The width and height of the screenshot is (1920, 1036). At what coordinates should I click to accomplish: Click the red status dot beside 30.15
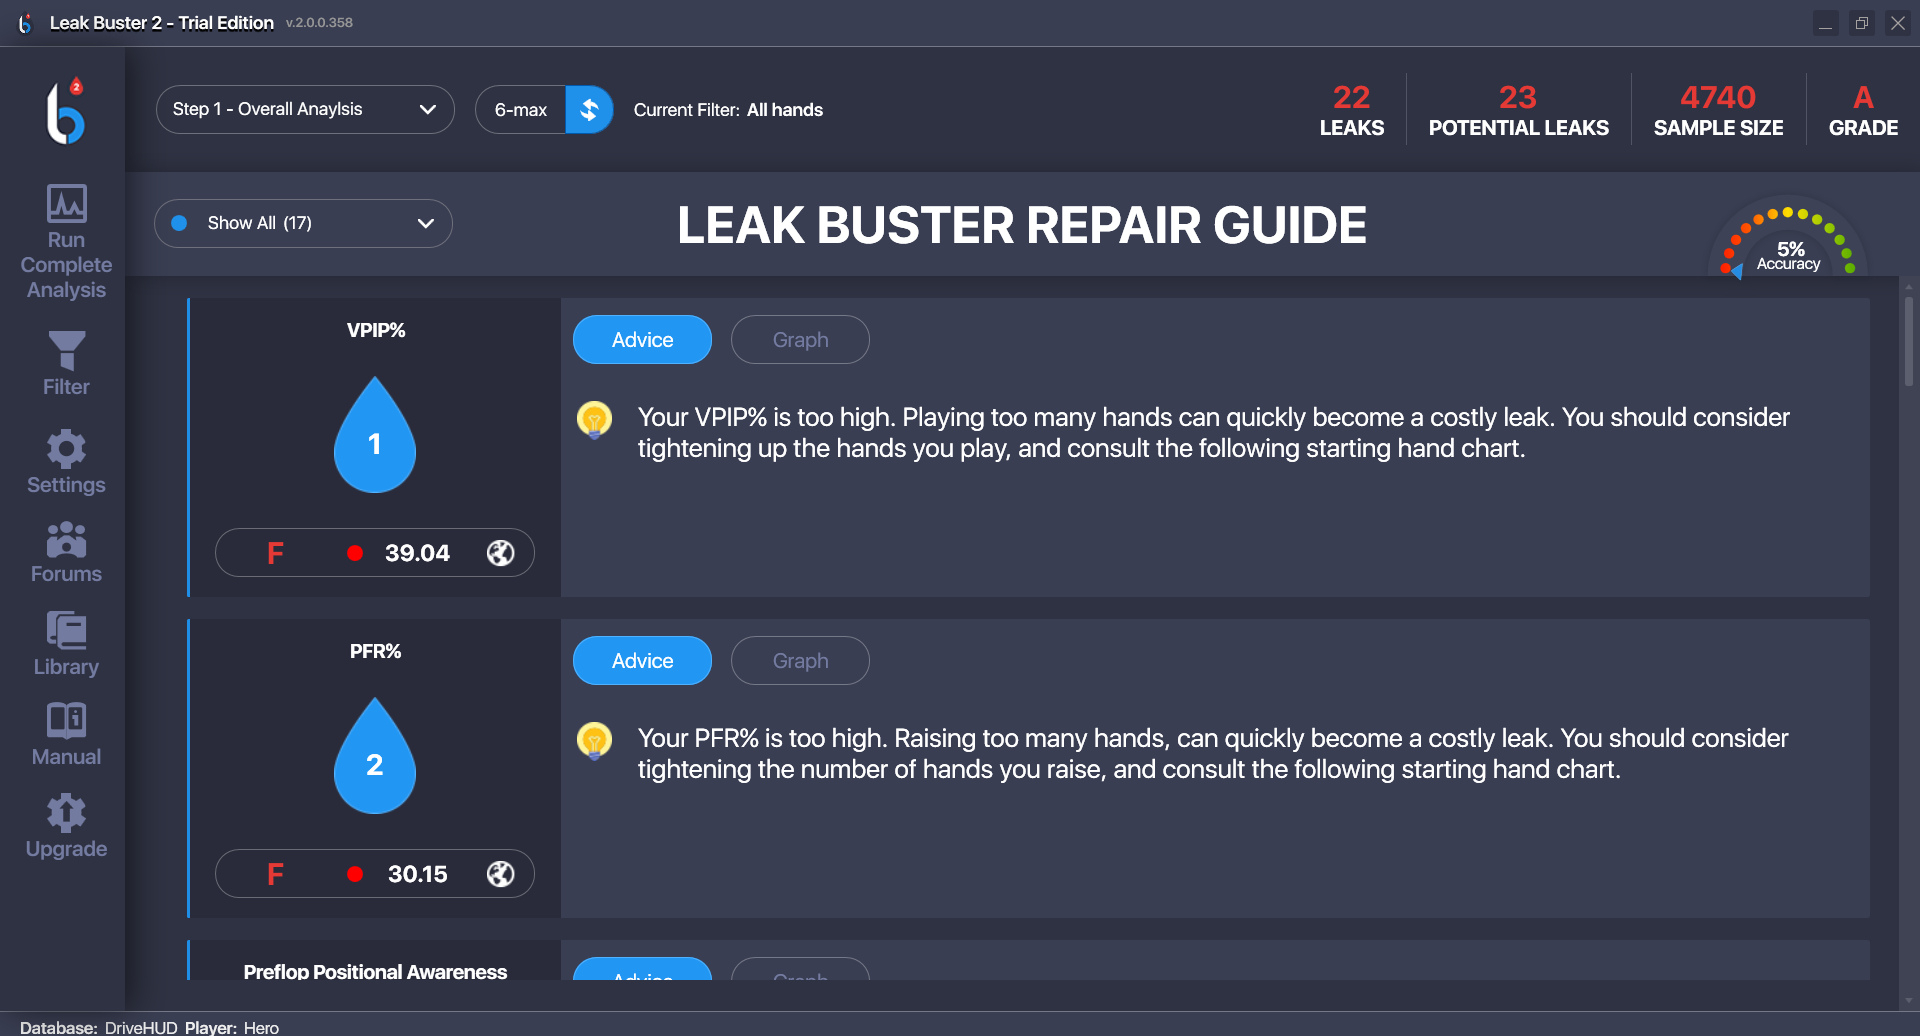click(x=355, y=874)
